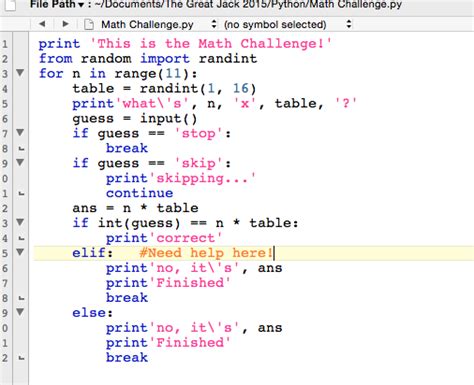
Task: Open the Math Challenge.py file popup menu
Action: [159, 24]
